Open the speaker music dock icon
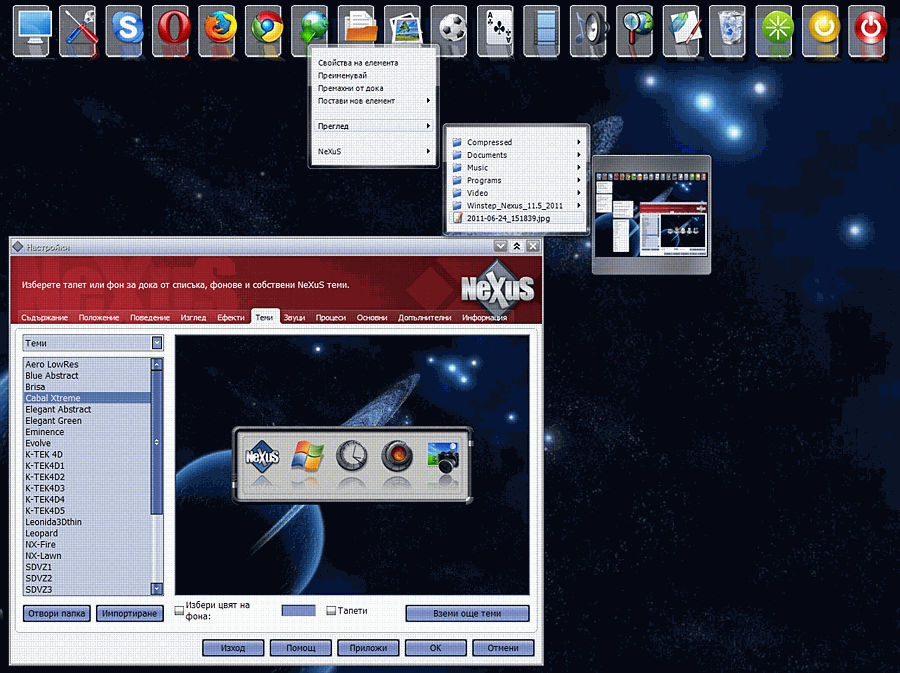 click(591, 30)
